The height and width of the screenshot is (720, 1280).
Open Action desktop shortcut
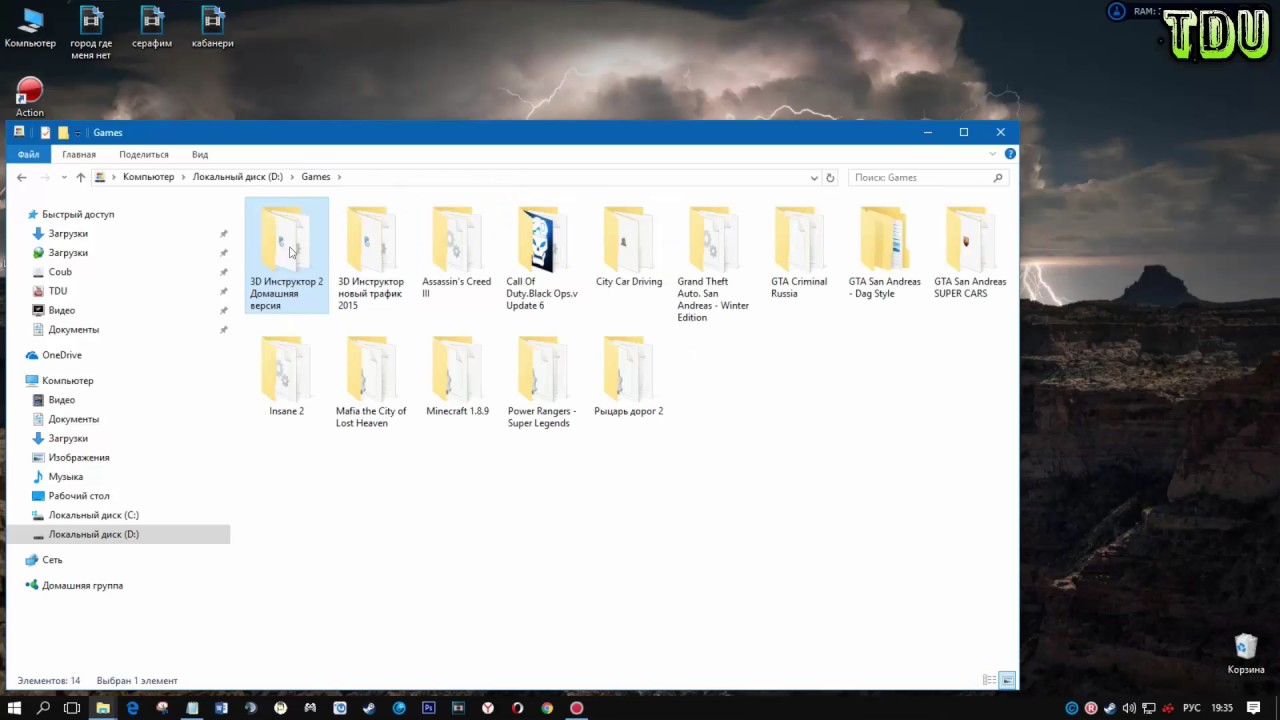(x=30, y=97)
